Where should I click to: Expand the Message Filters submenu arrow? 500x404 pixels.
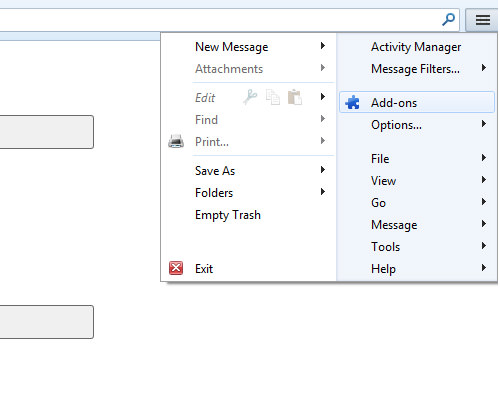[484, 68]
